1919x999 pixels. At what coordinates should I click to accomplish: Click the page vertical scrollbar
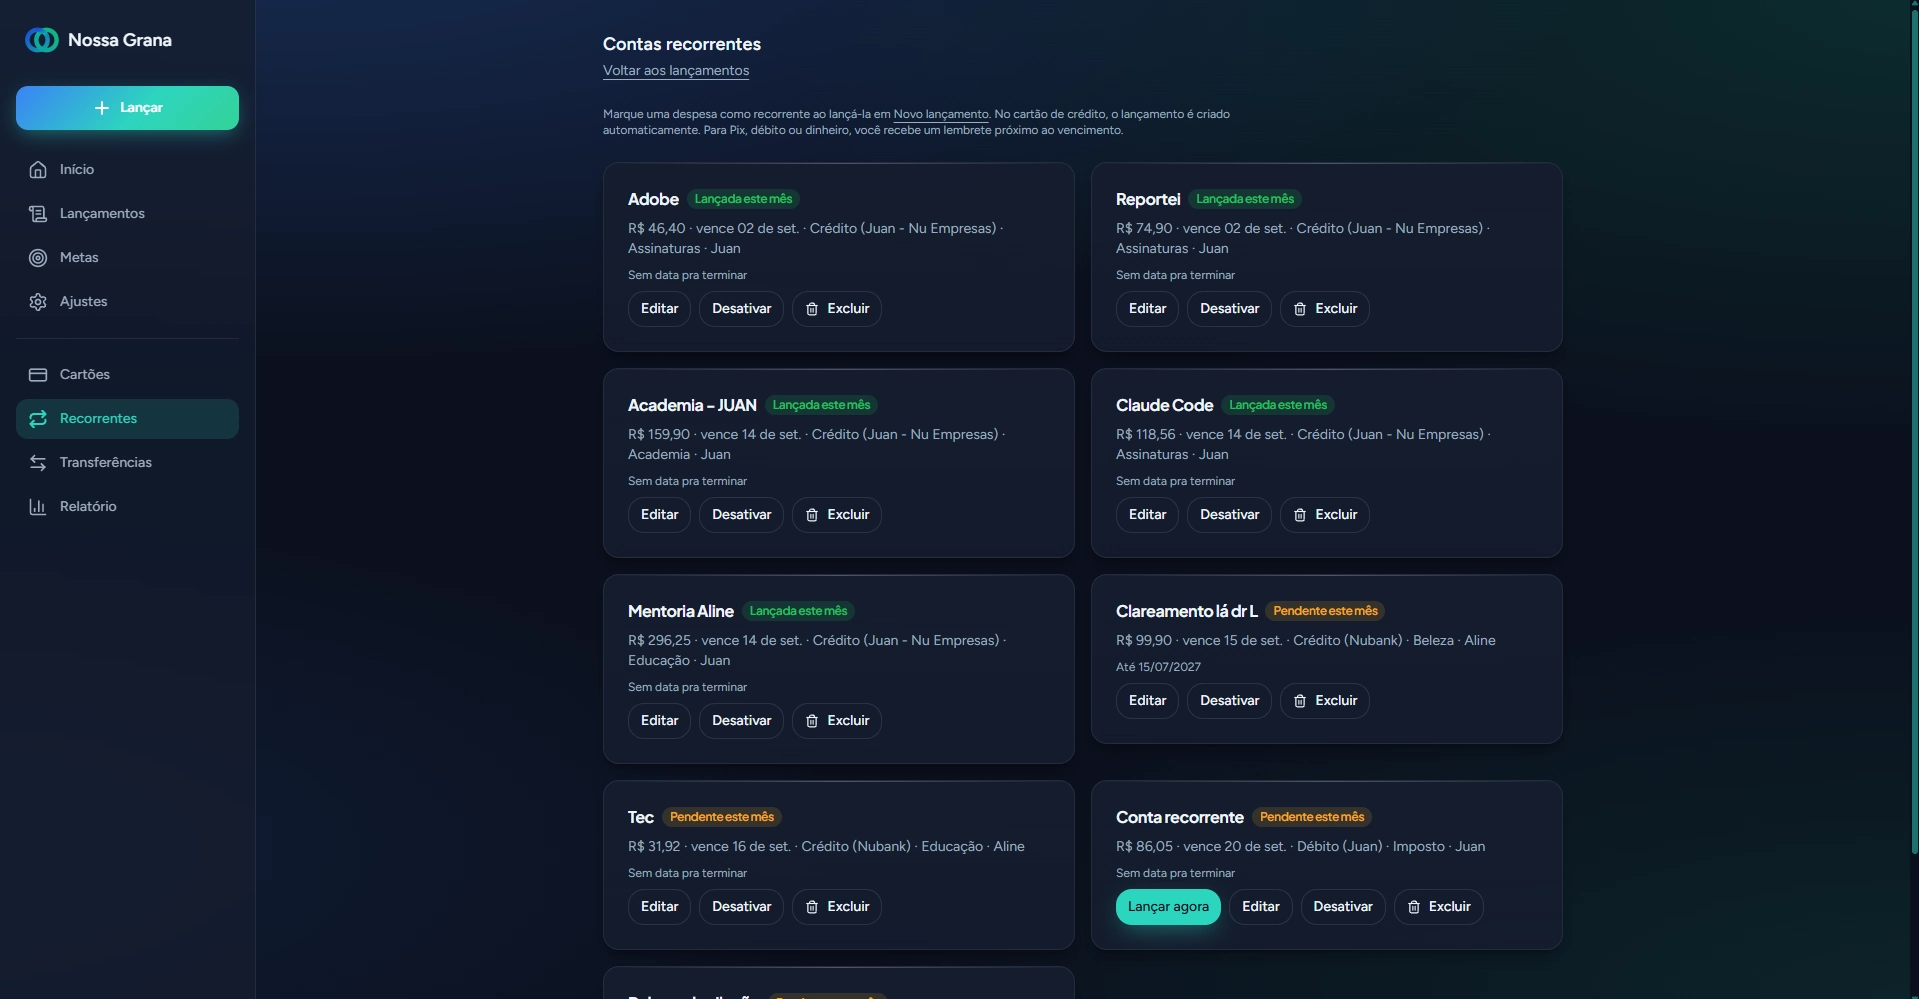click(x=1913, y=430)
